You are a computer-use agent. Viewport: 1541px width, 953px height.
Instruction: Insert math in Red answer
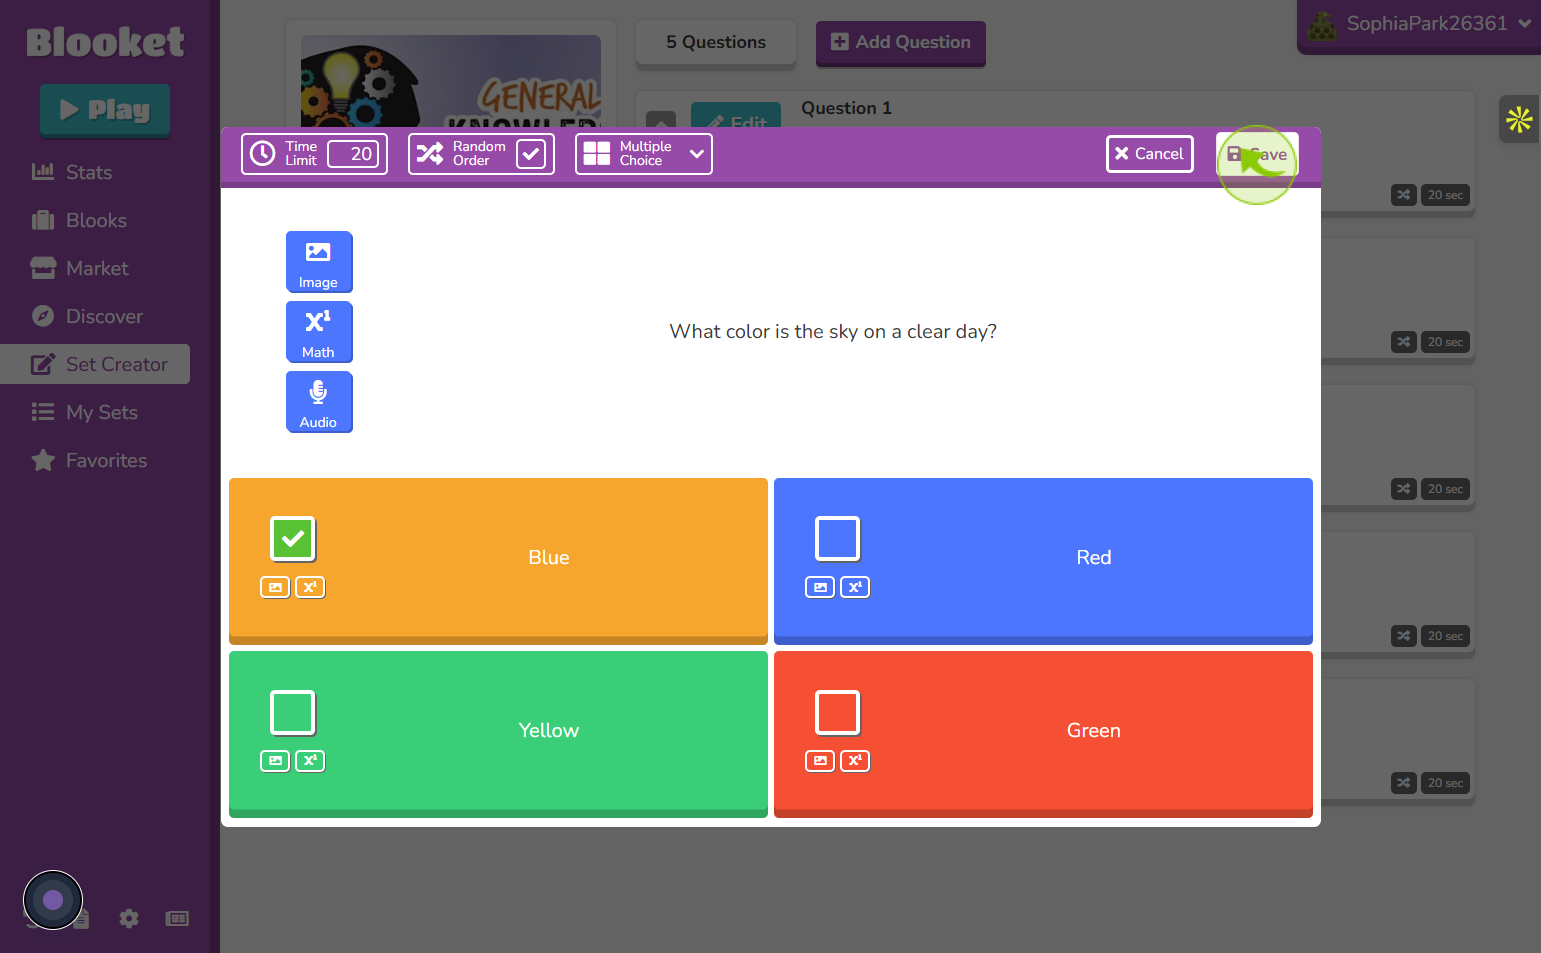tap(855, 587)
